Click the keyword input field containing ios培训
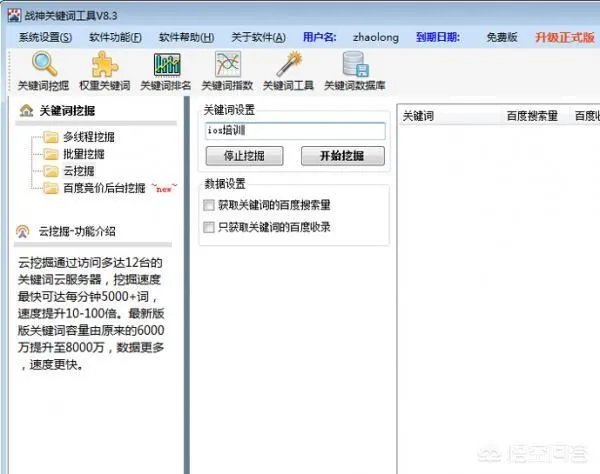This screenshot has height=474, width=600. click(x=295, y=131)
